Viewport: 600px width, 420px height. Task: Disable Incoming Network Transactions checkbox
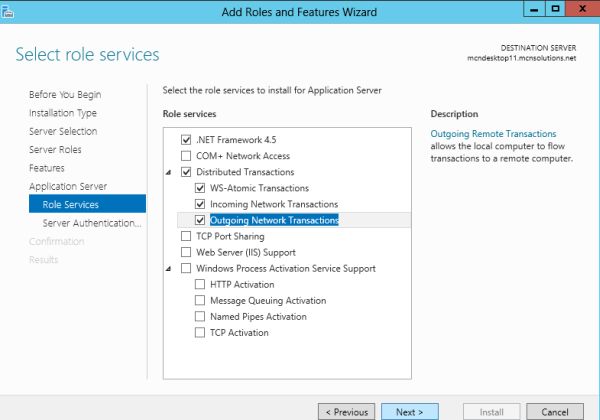[x=201, y=204]
